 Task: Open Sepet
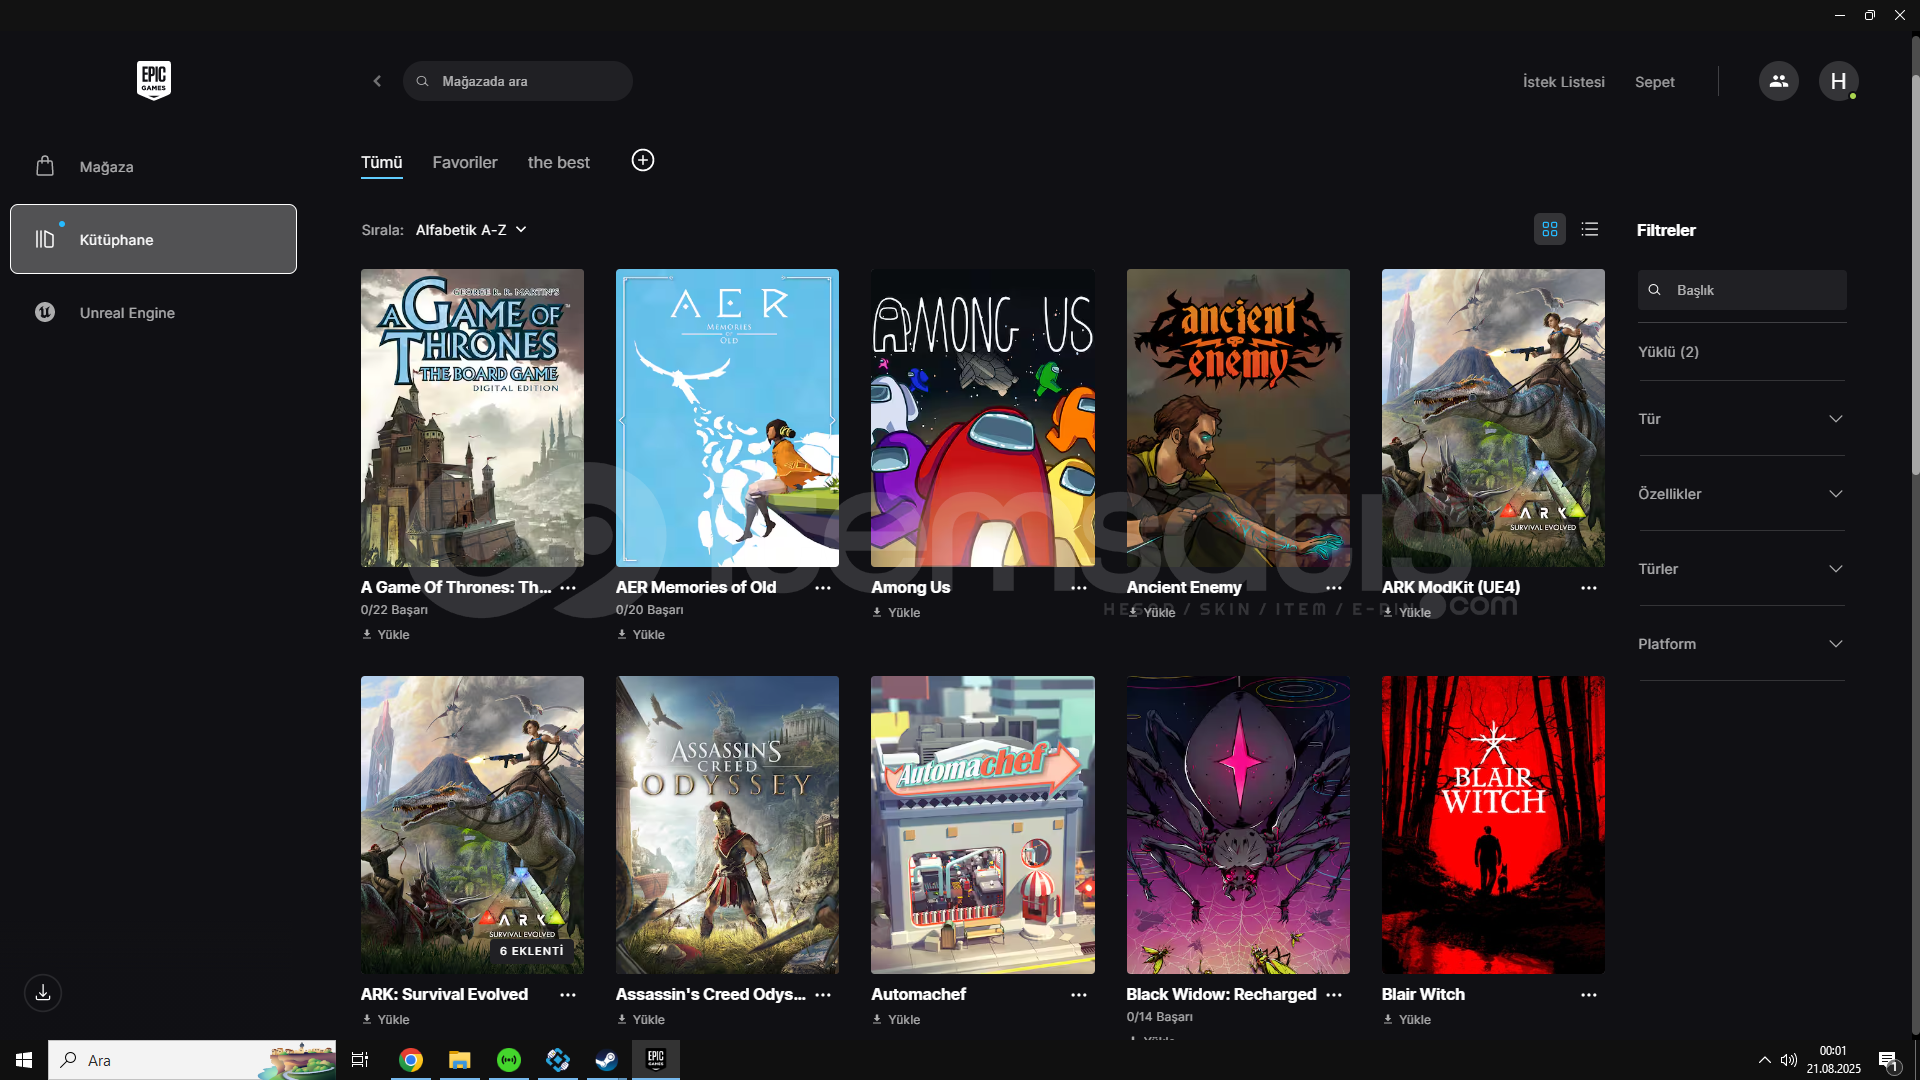pos(1654,82)
